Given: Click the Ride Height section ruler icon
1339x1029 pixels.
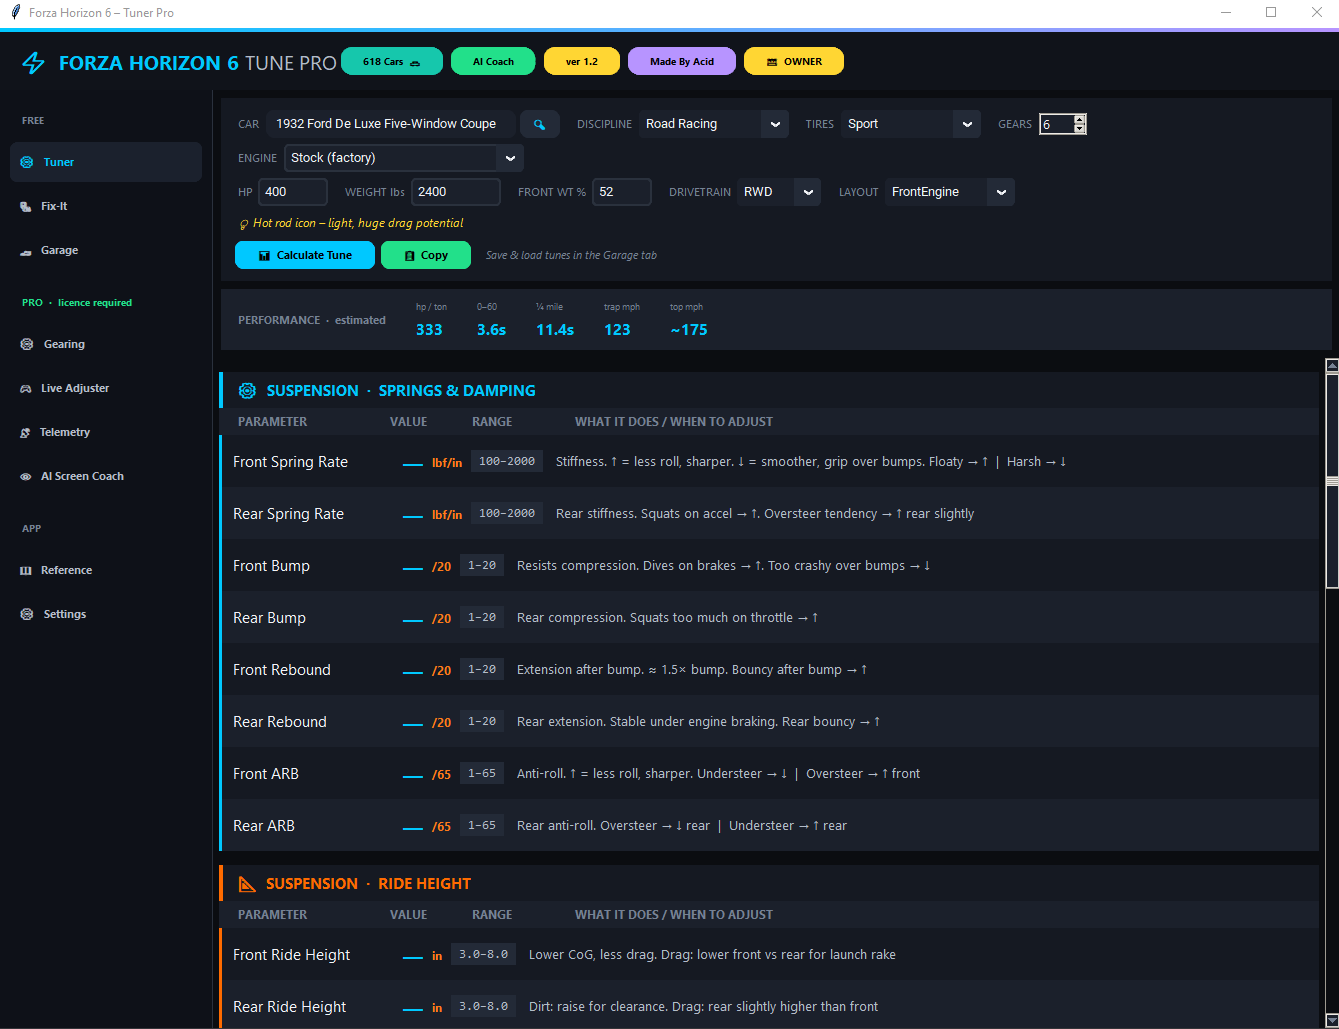Looking at the screenshot, I should pyautogui.click(x=247, y=884).
